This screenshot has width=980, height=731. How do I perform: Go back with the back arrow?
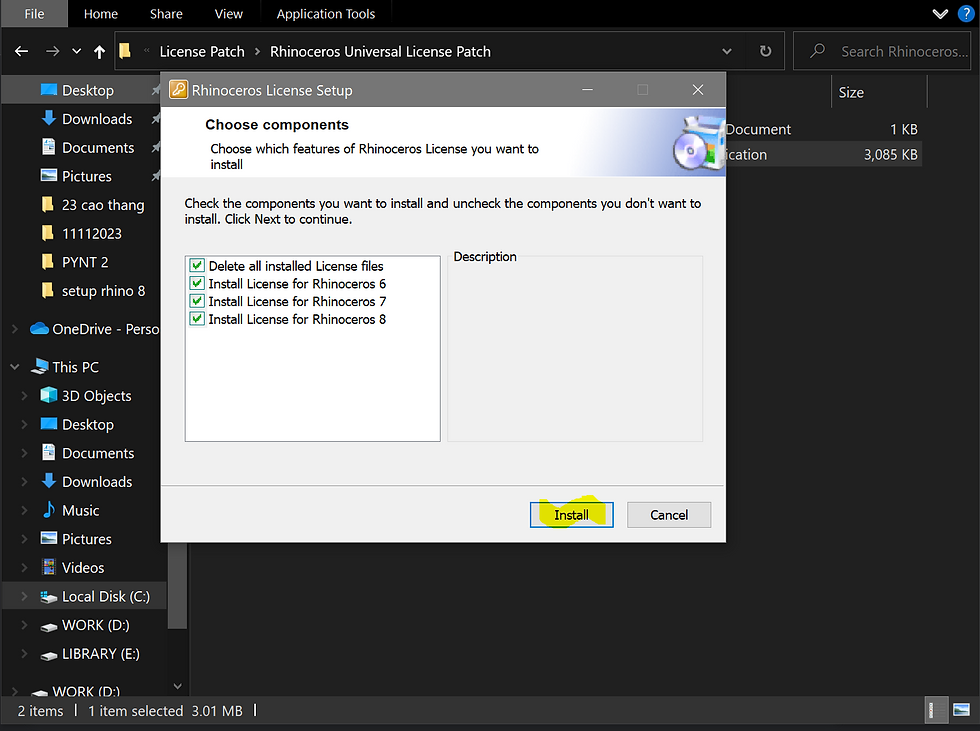pos(21,51)
